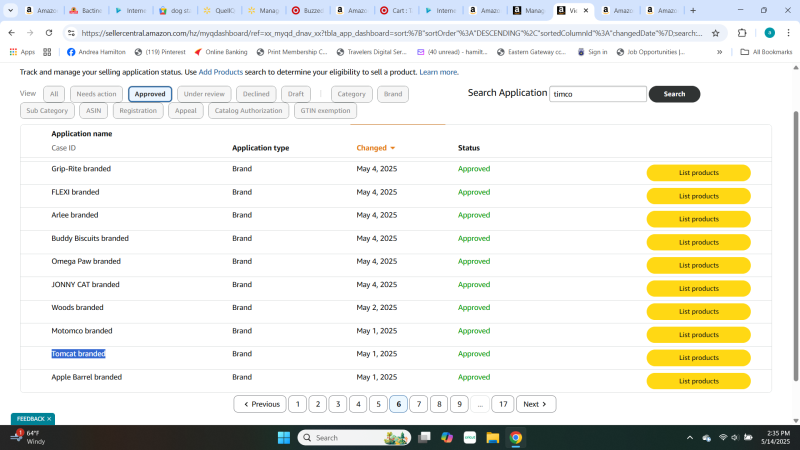Screen dimensions: 800x450
Task: Open the Add Products link
Action: tap(220, 72)
